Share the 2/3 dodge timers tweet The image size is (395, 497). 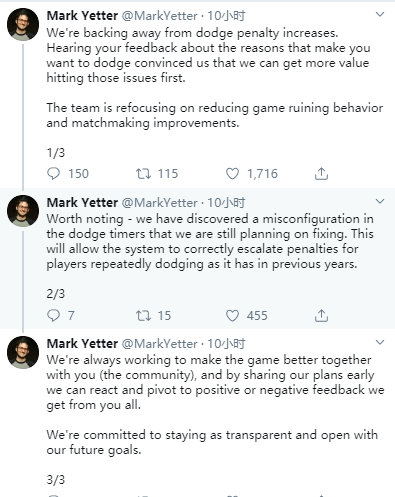[x=321, y=315]
